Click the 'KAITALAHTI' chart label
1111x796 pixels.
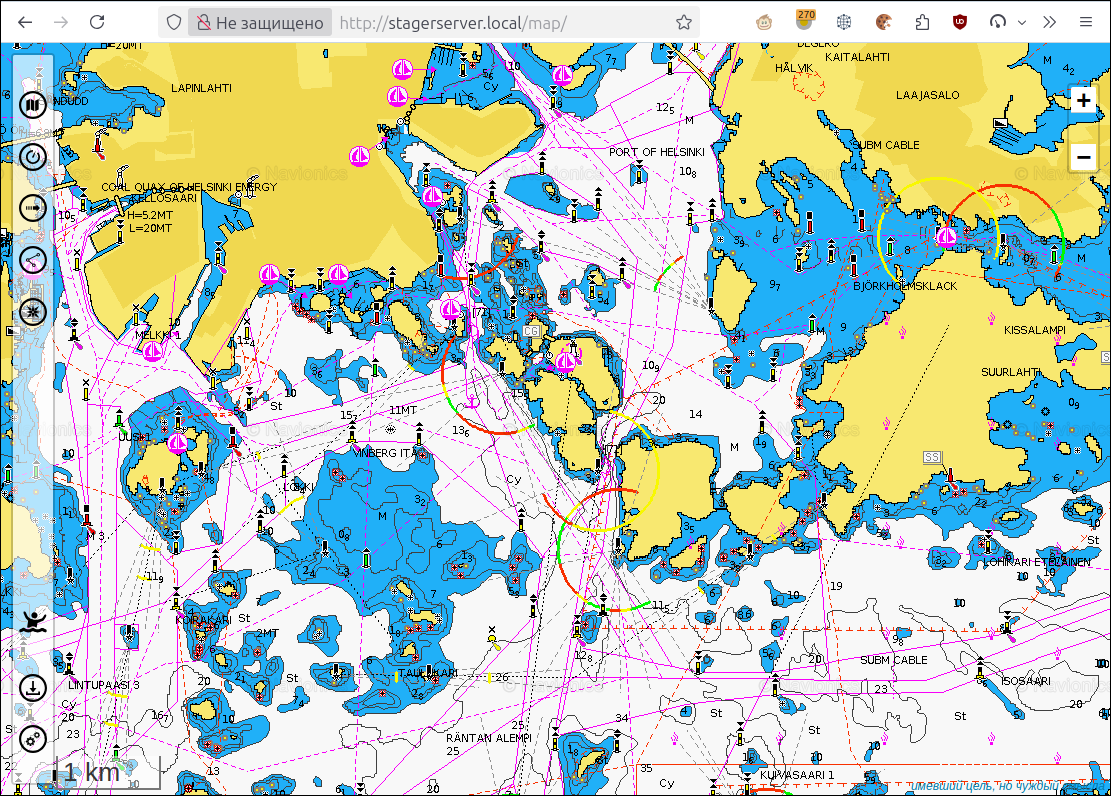point(857,57)
